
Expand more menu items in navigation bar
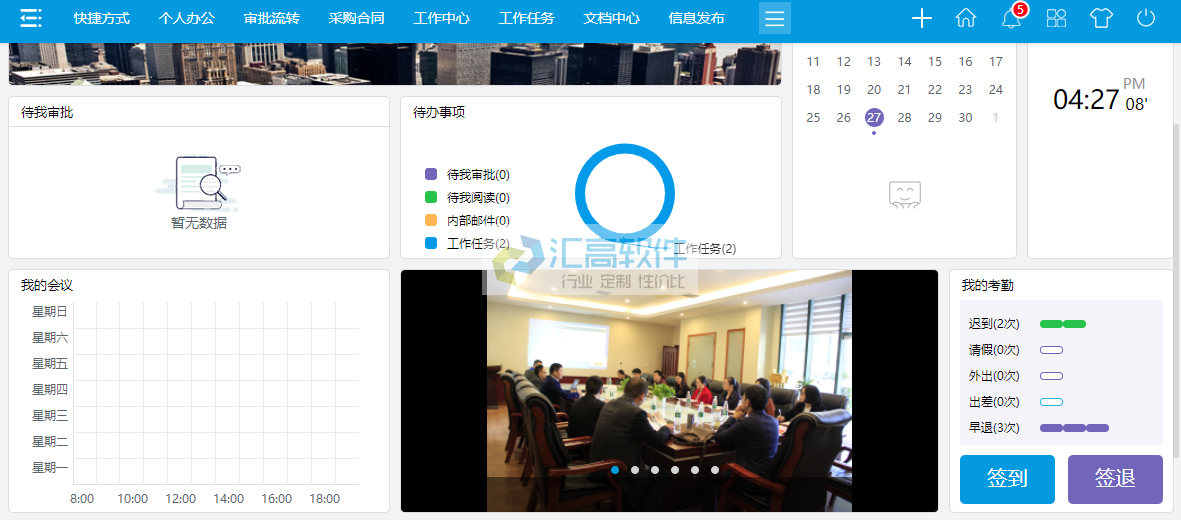[775, 18]
